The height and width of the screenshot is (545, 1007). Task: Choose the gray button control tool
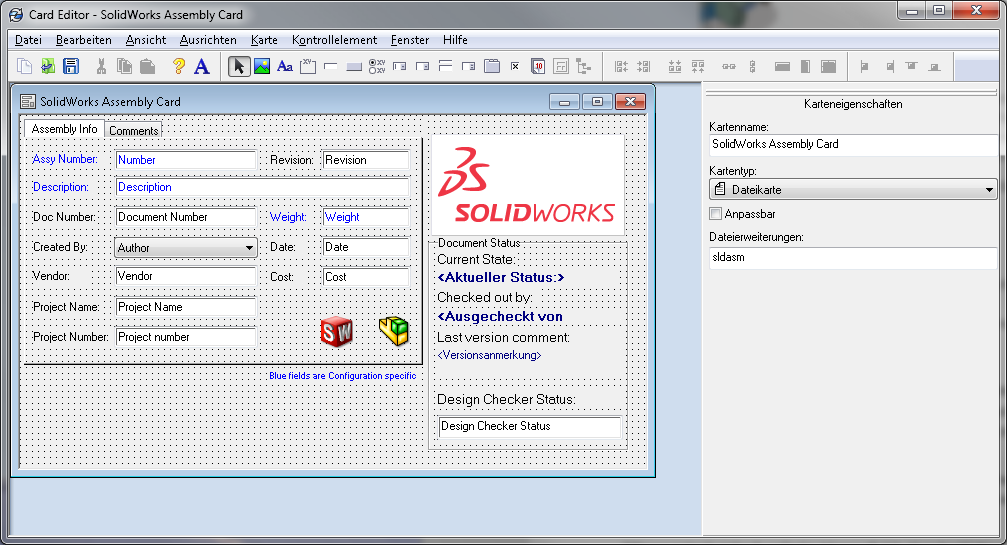point(354,67)
